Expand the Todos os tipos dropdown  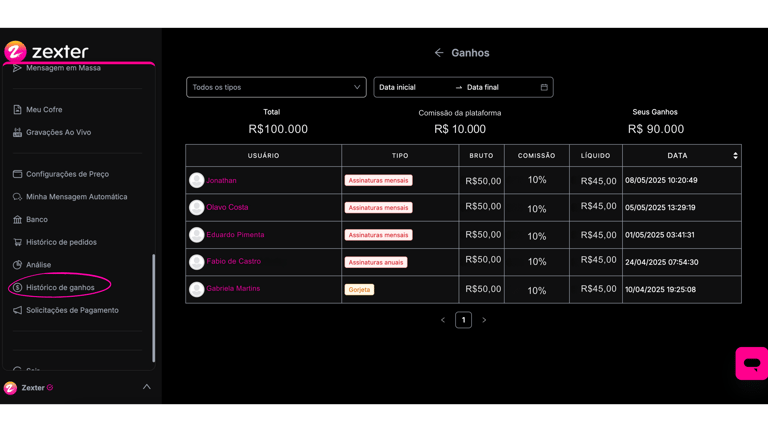[x=276, y=88]
